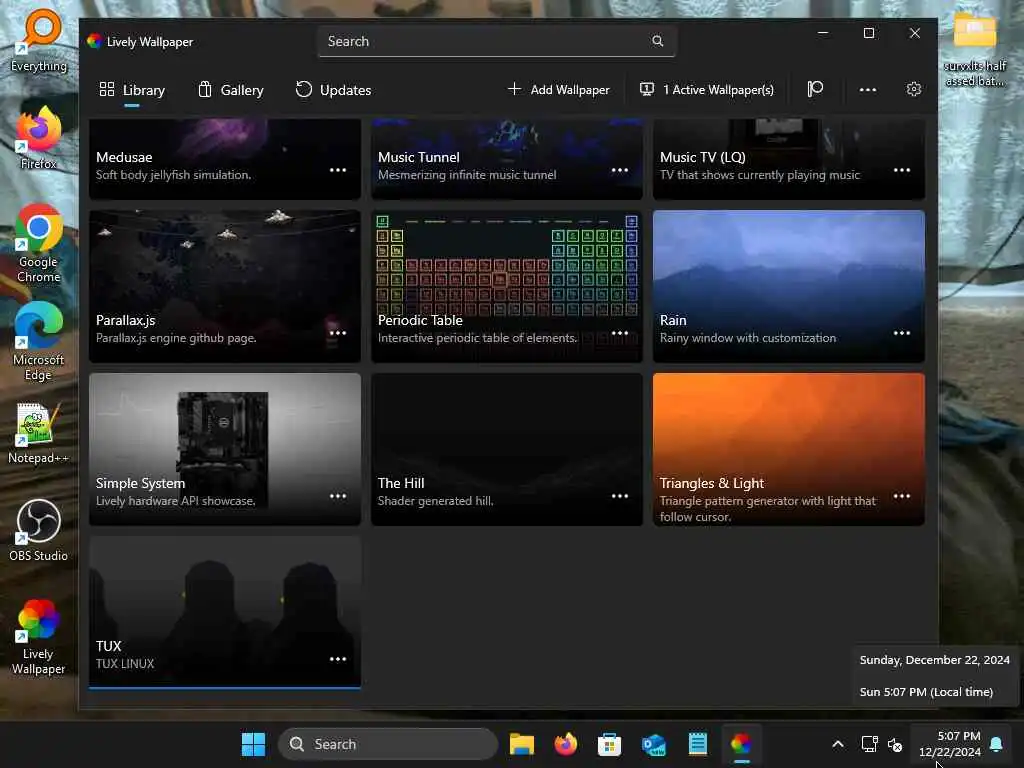This screenshot has height=768, width=1024.
Task: Click the Add Wallpaper button
Action: 559,90
